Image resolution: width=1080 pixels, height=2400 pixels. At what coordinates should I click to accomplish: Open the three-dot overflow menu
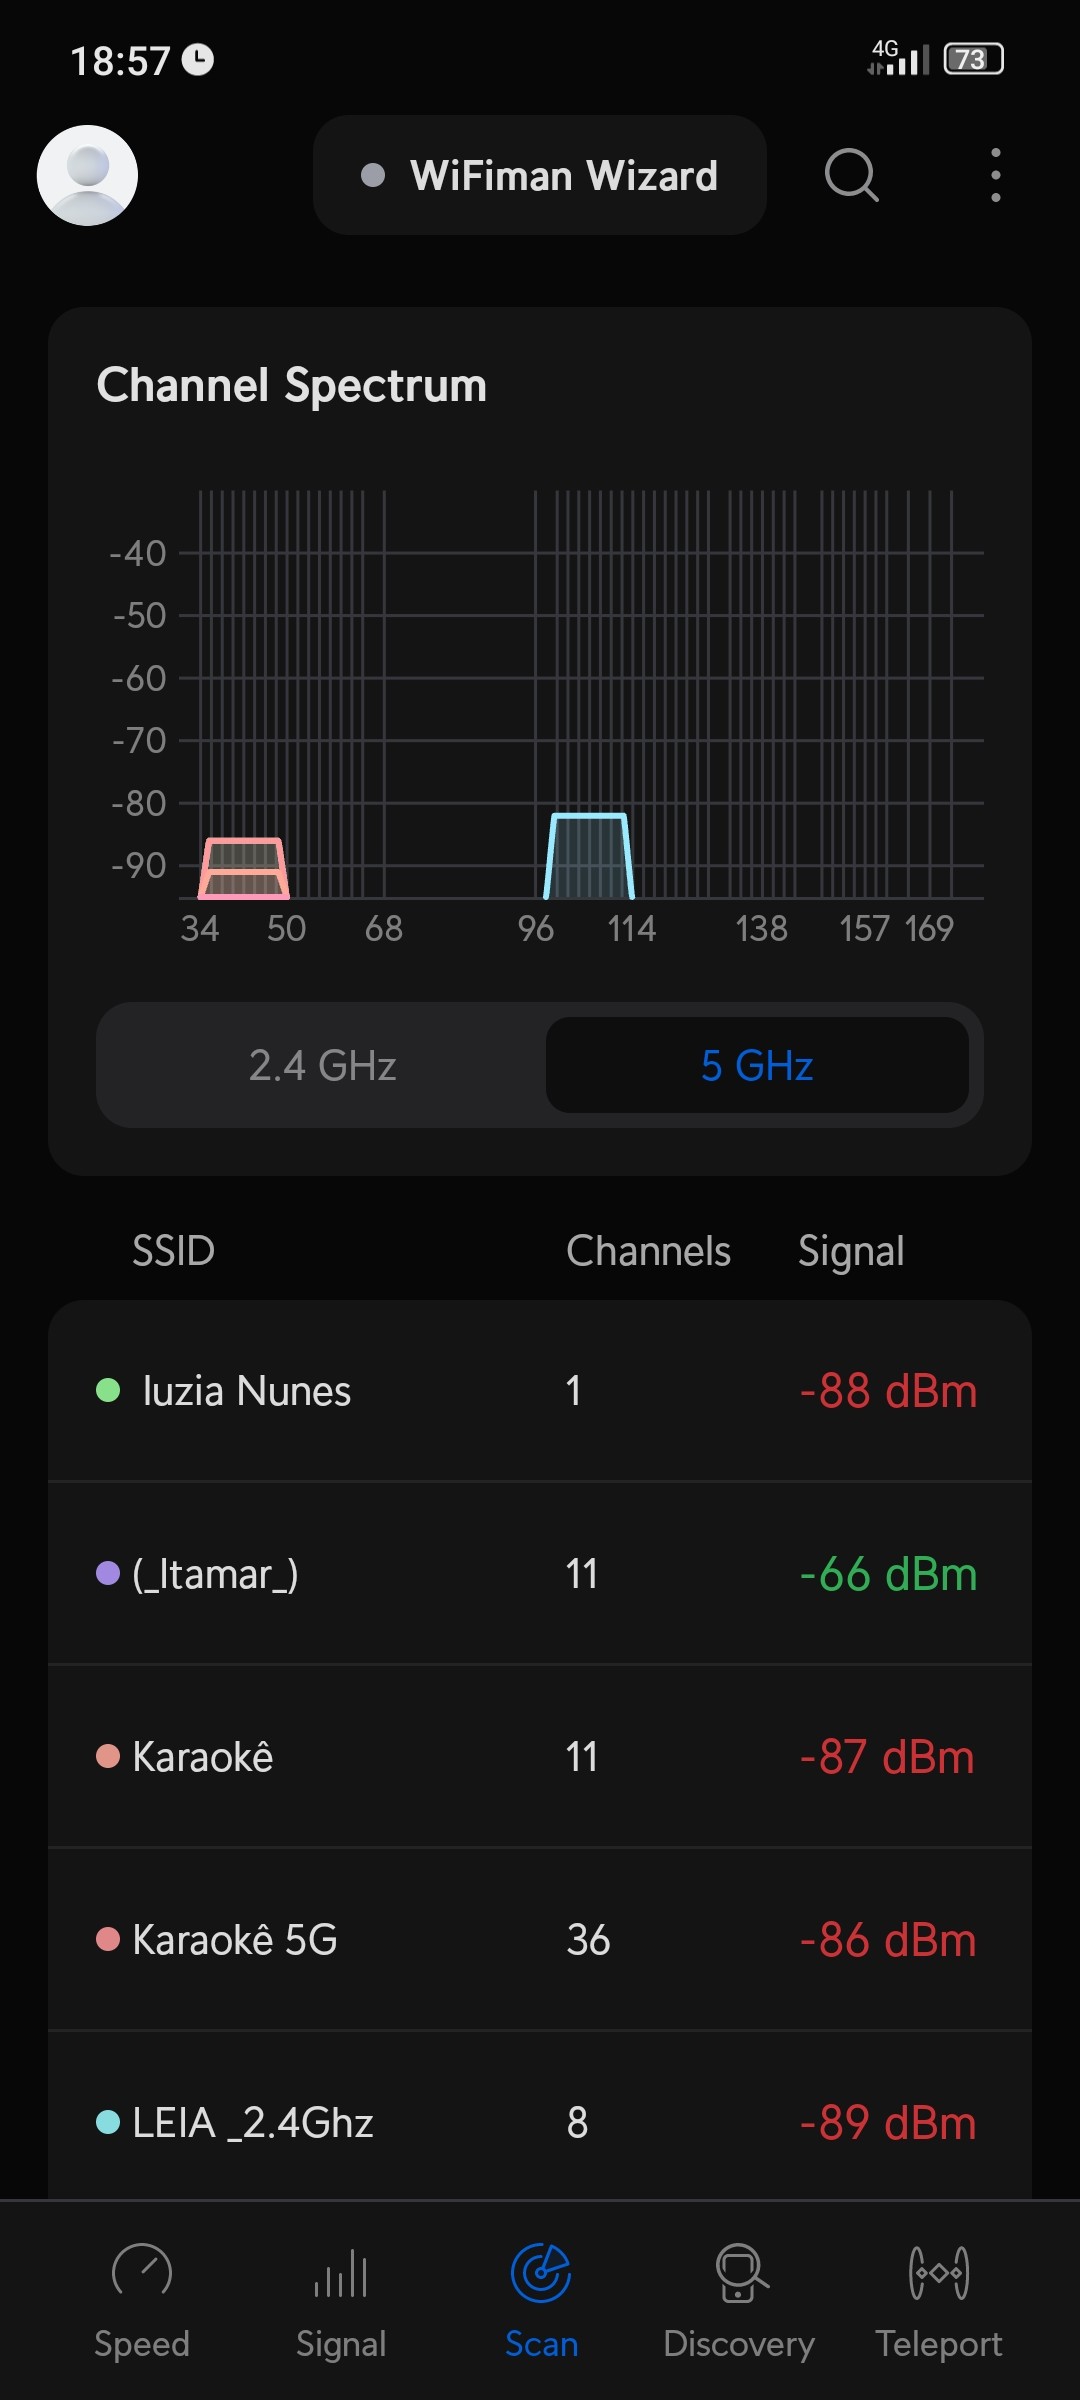click(995, 175)
